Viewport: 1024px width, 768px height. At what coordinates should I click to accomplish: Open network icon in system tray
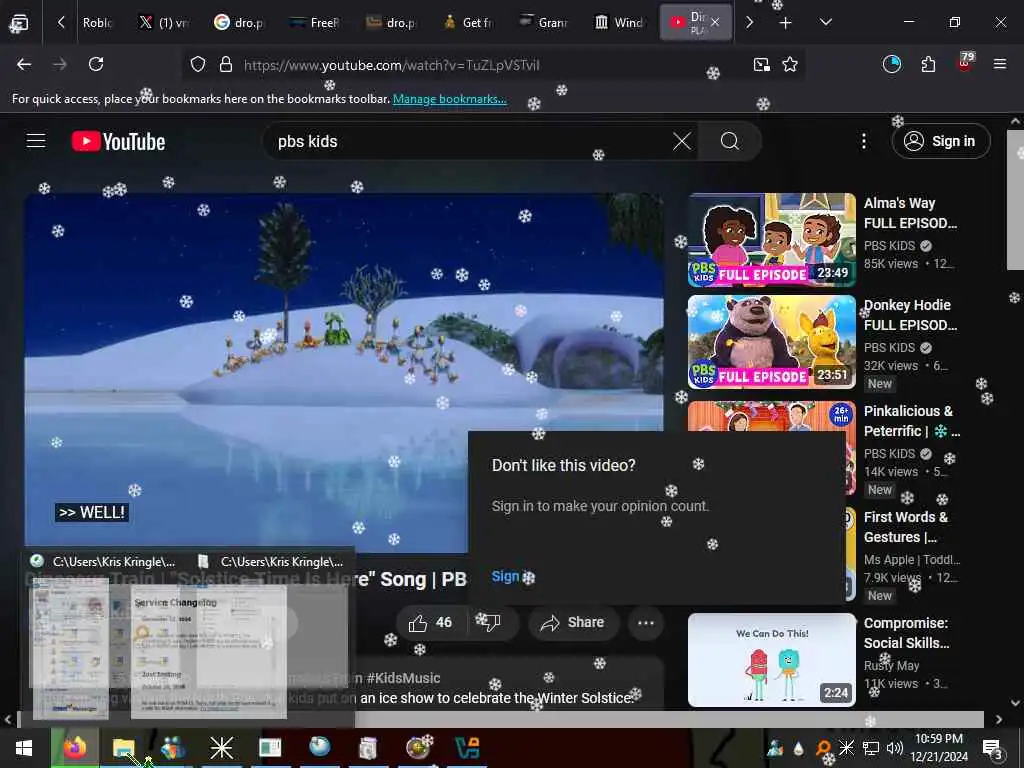(871, 748)
